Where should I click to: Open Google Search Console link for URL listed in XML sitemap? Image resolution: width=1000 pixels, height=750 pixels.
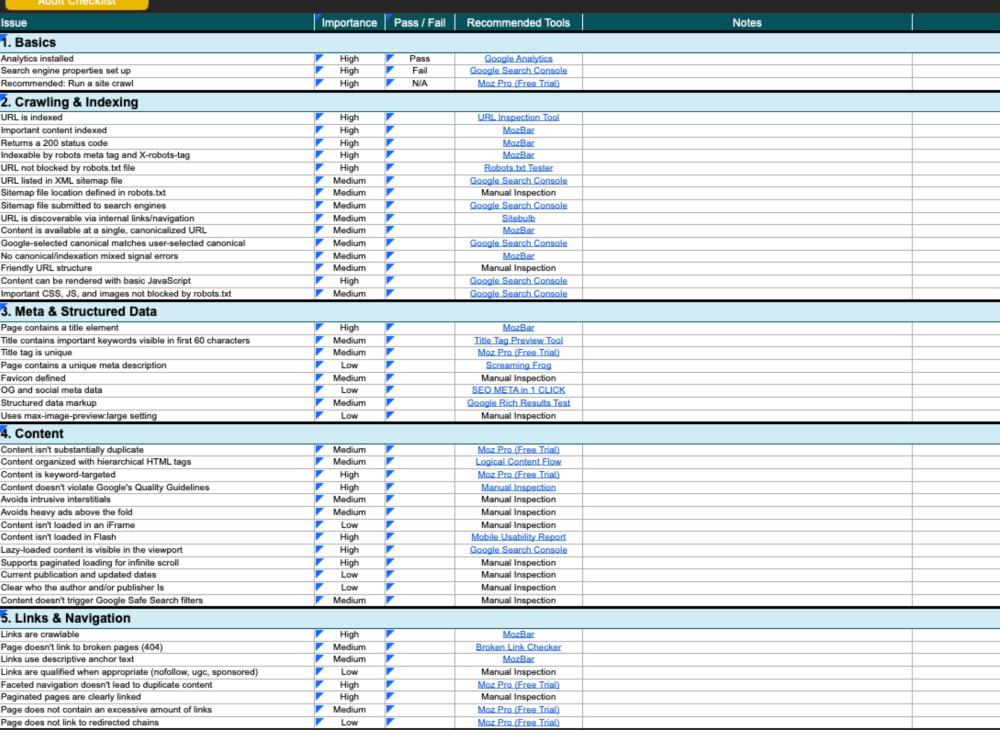tap(518, 180)
